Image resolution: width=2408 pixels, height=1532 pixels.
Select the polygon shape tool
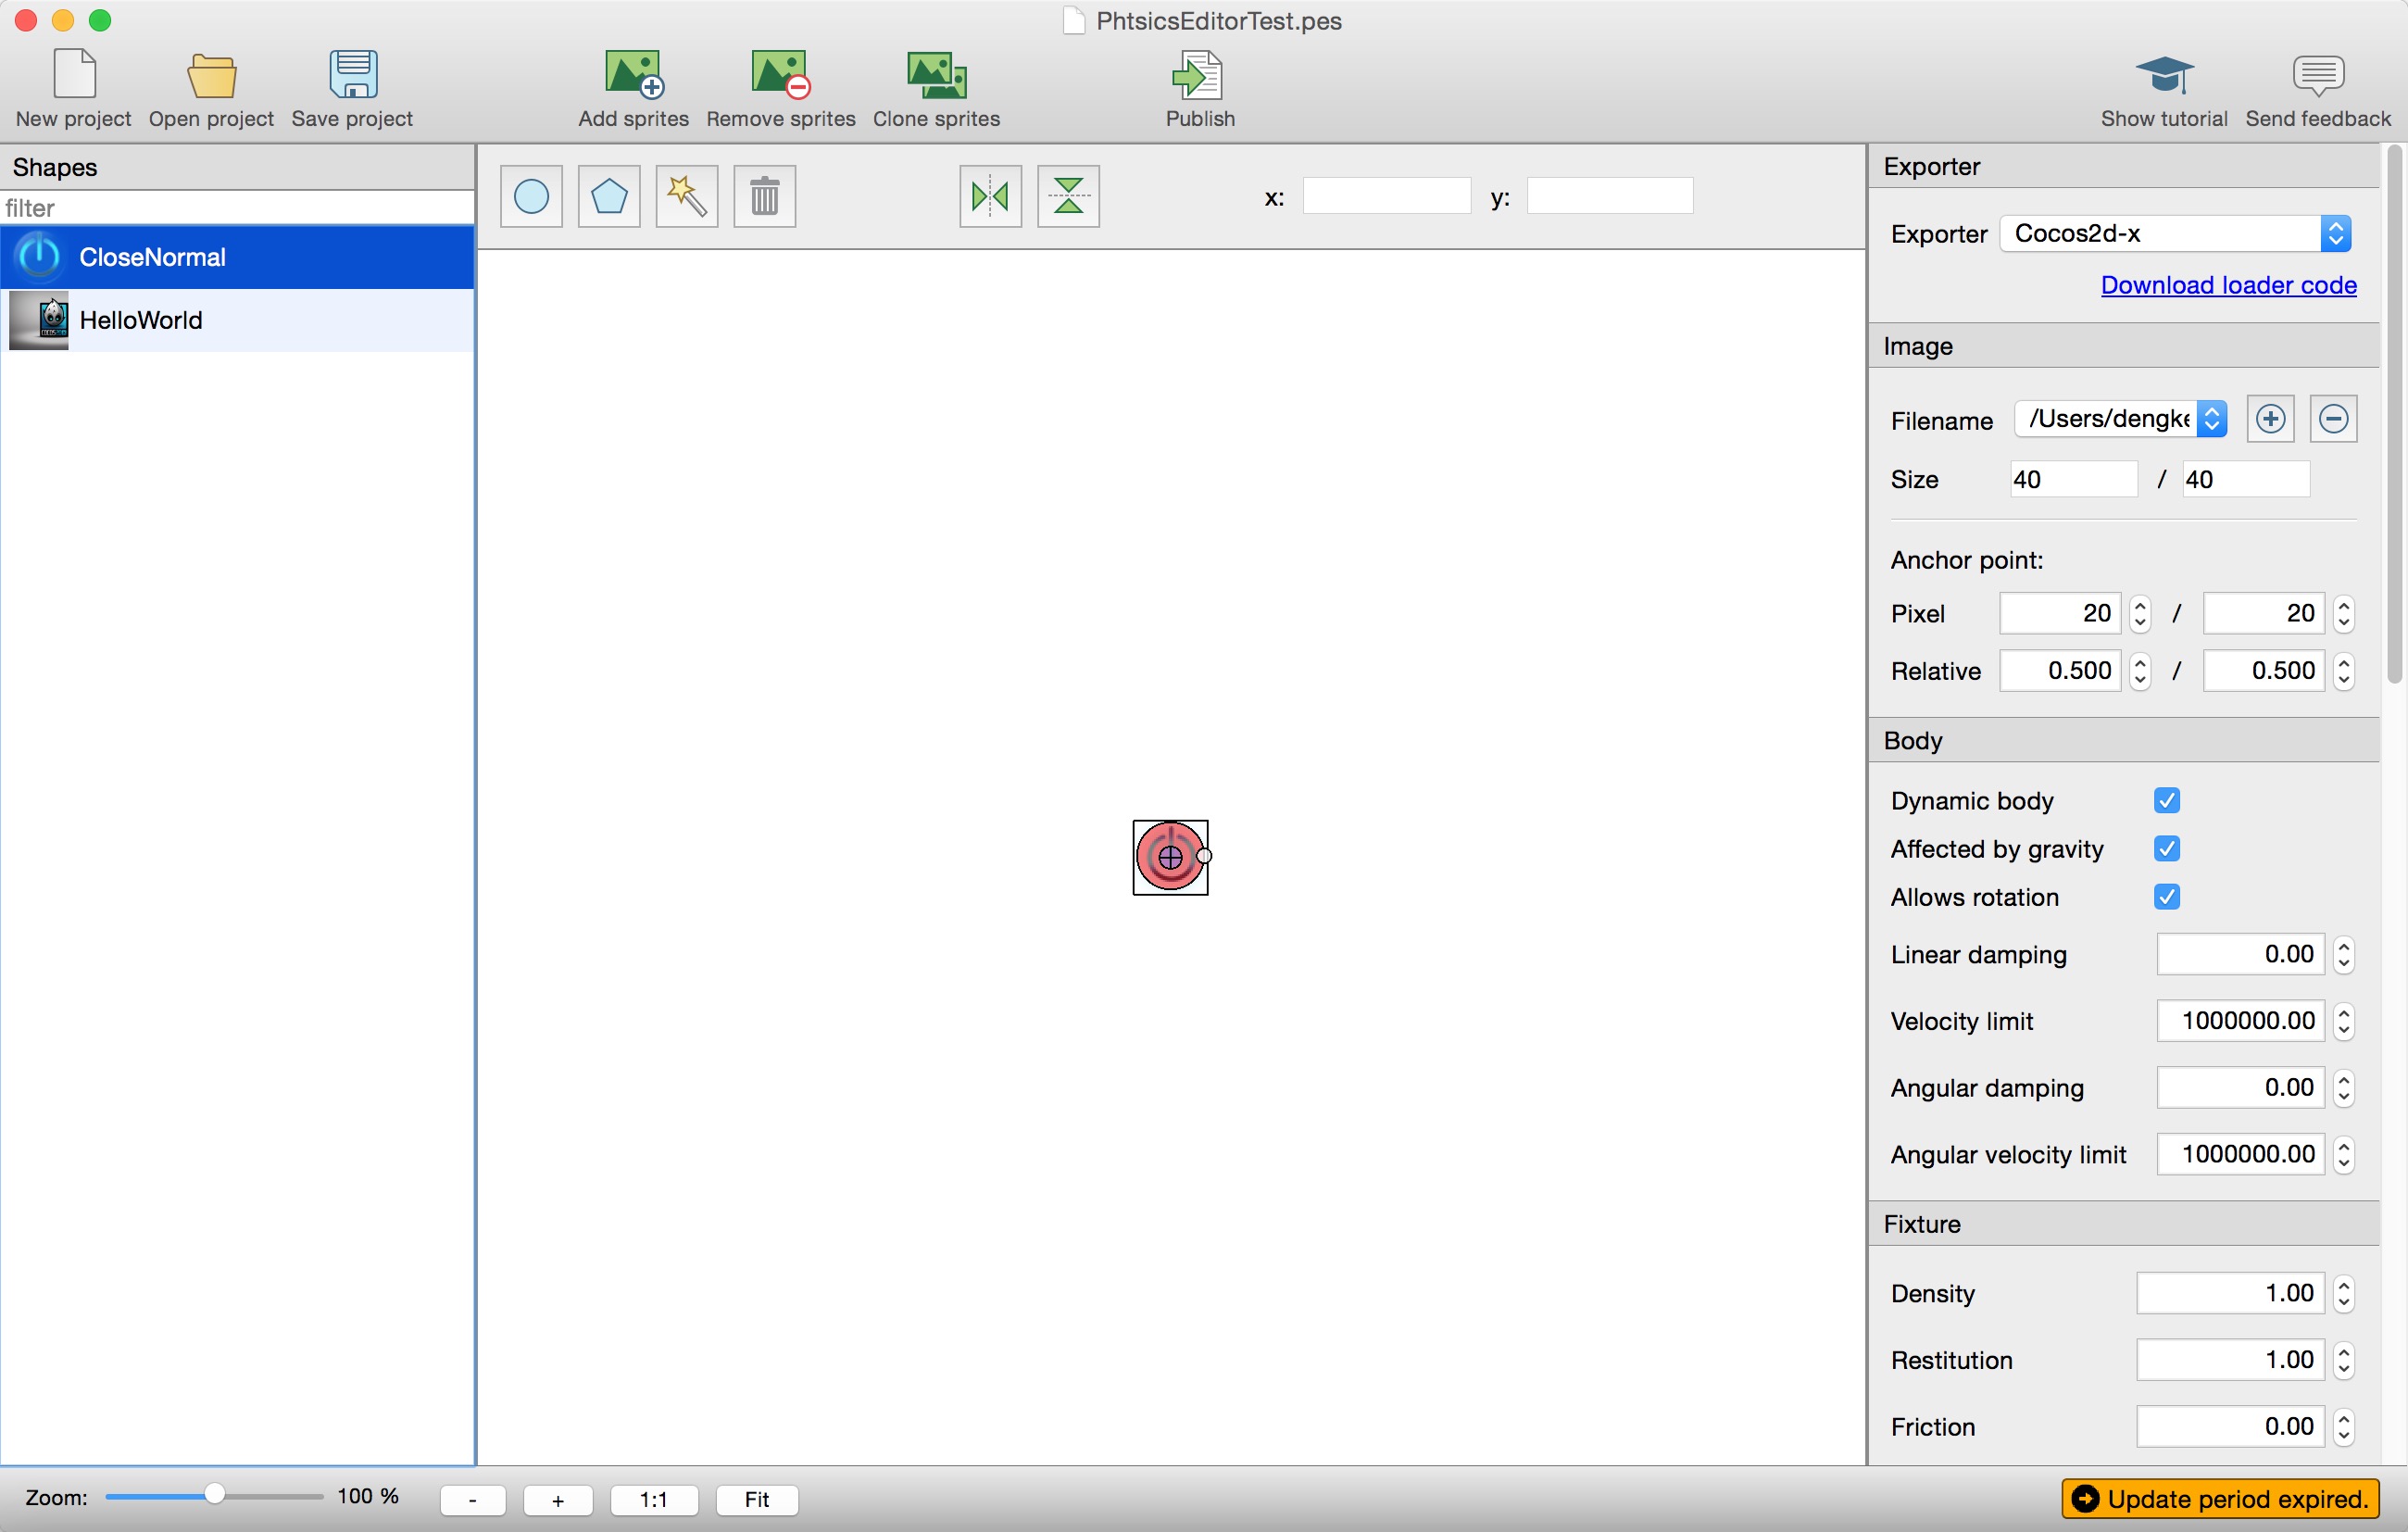[x=609, y=196]
